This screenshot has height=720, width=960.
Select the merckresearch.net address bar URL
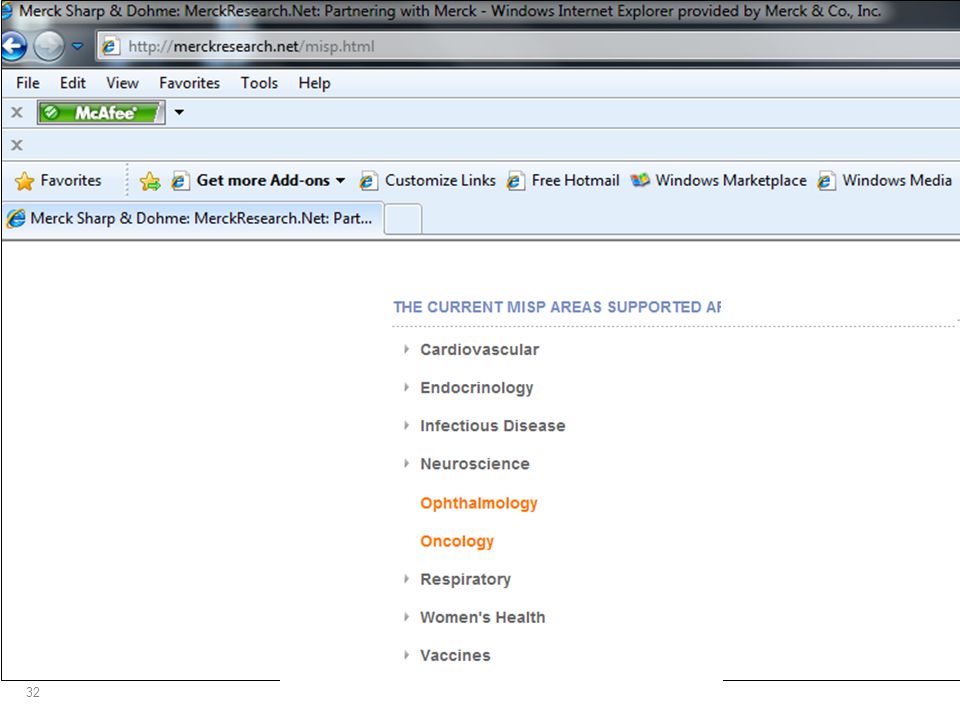tap(251, 47)
